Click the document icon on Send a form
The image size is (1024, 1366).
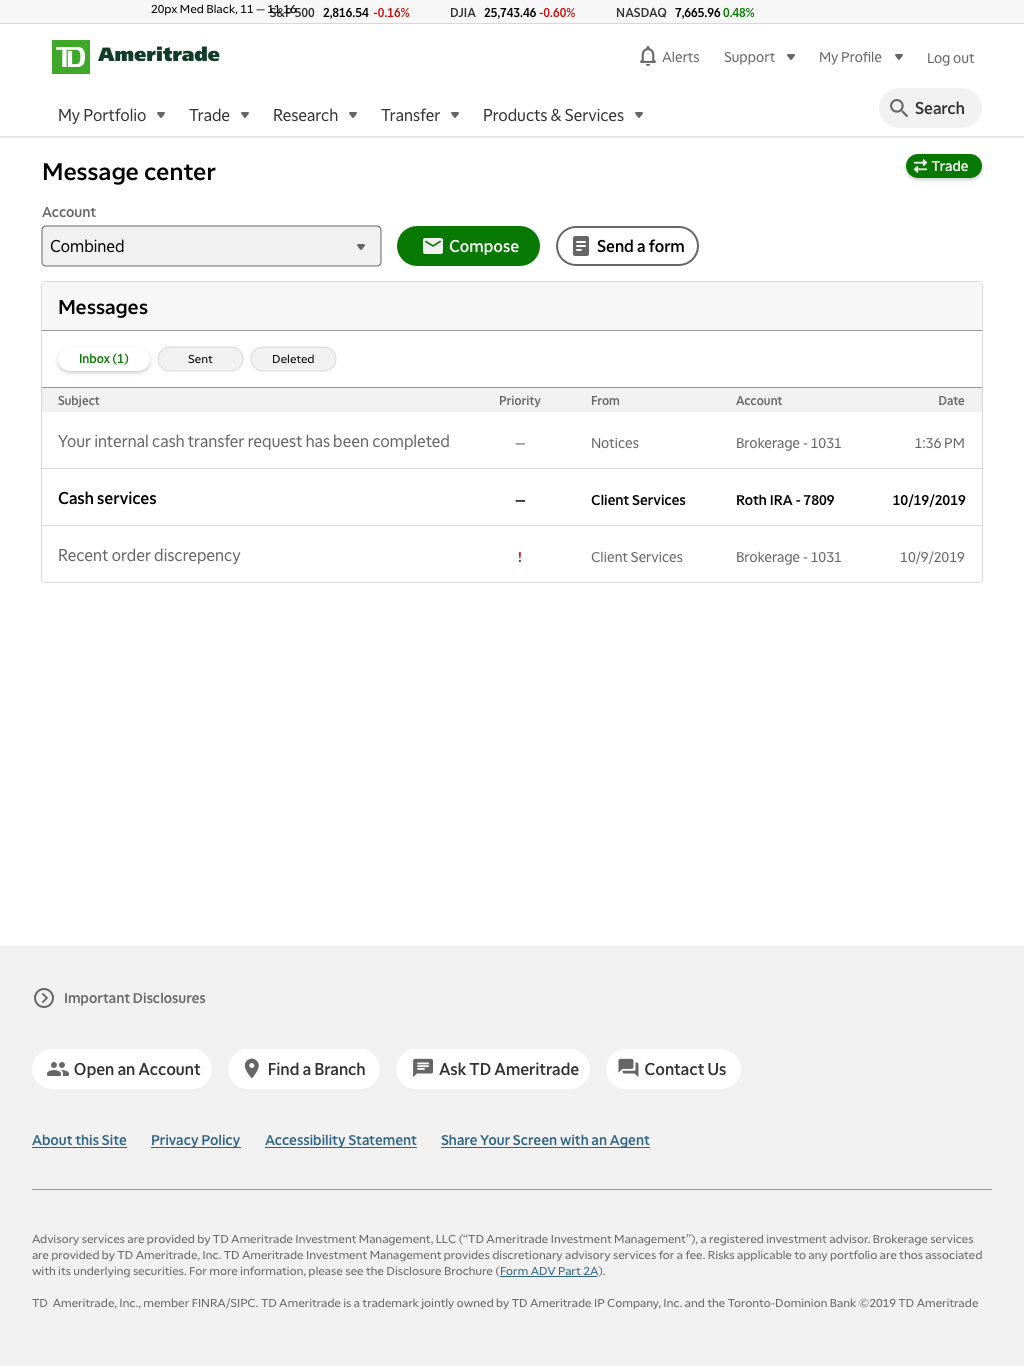581,246
